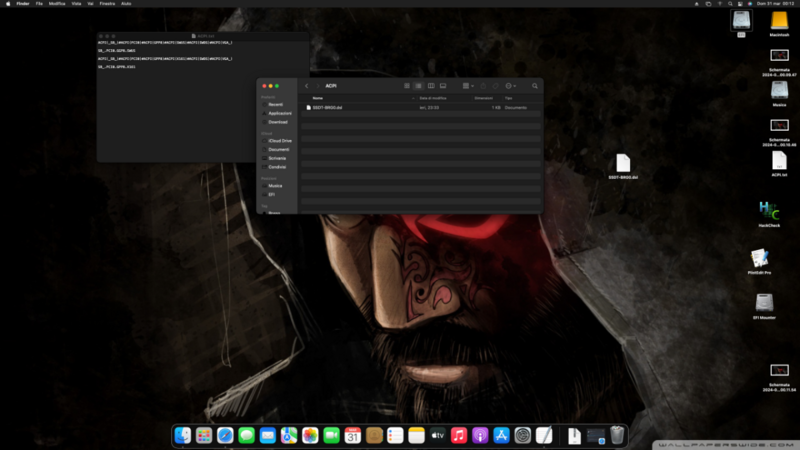Select the Hackintool icon on the desktop
Viewport: 800px width, 450px height.
pyautogui.click(x=769, y=212)
